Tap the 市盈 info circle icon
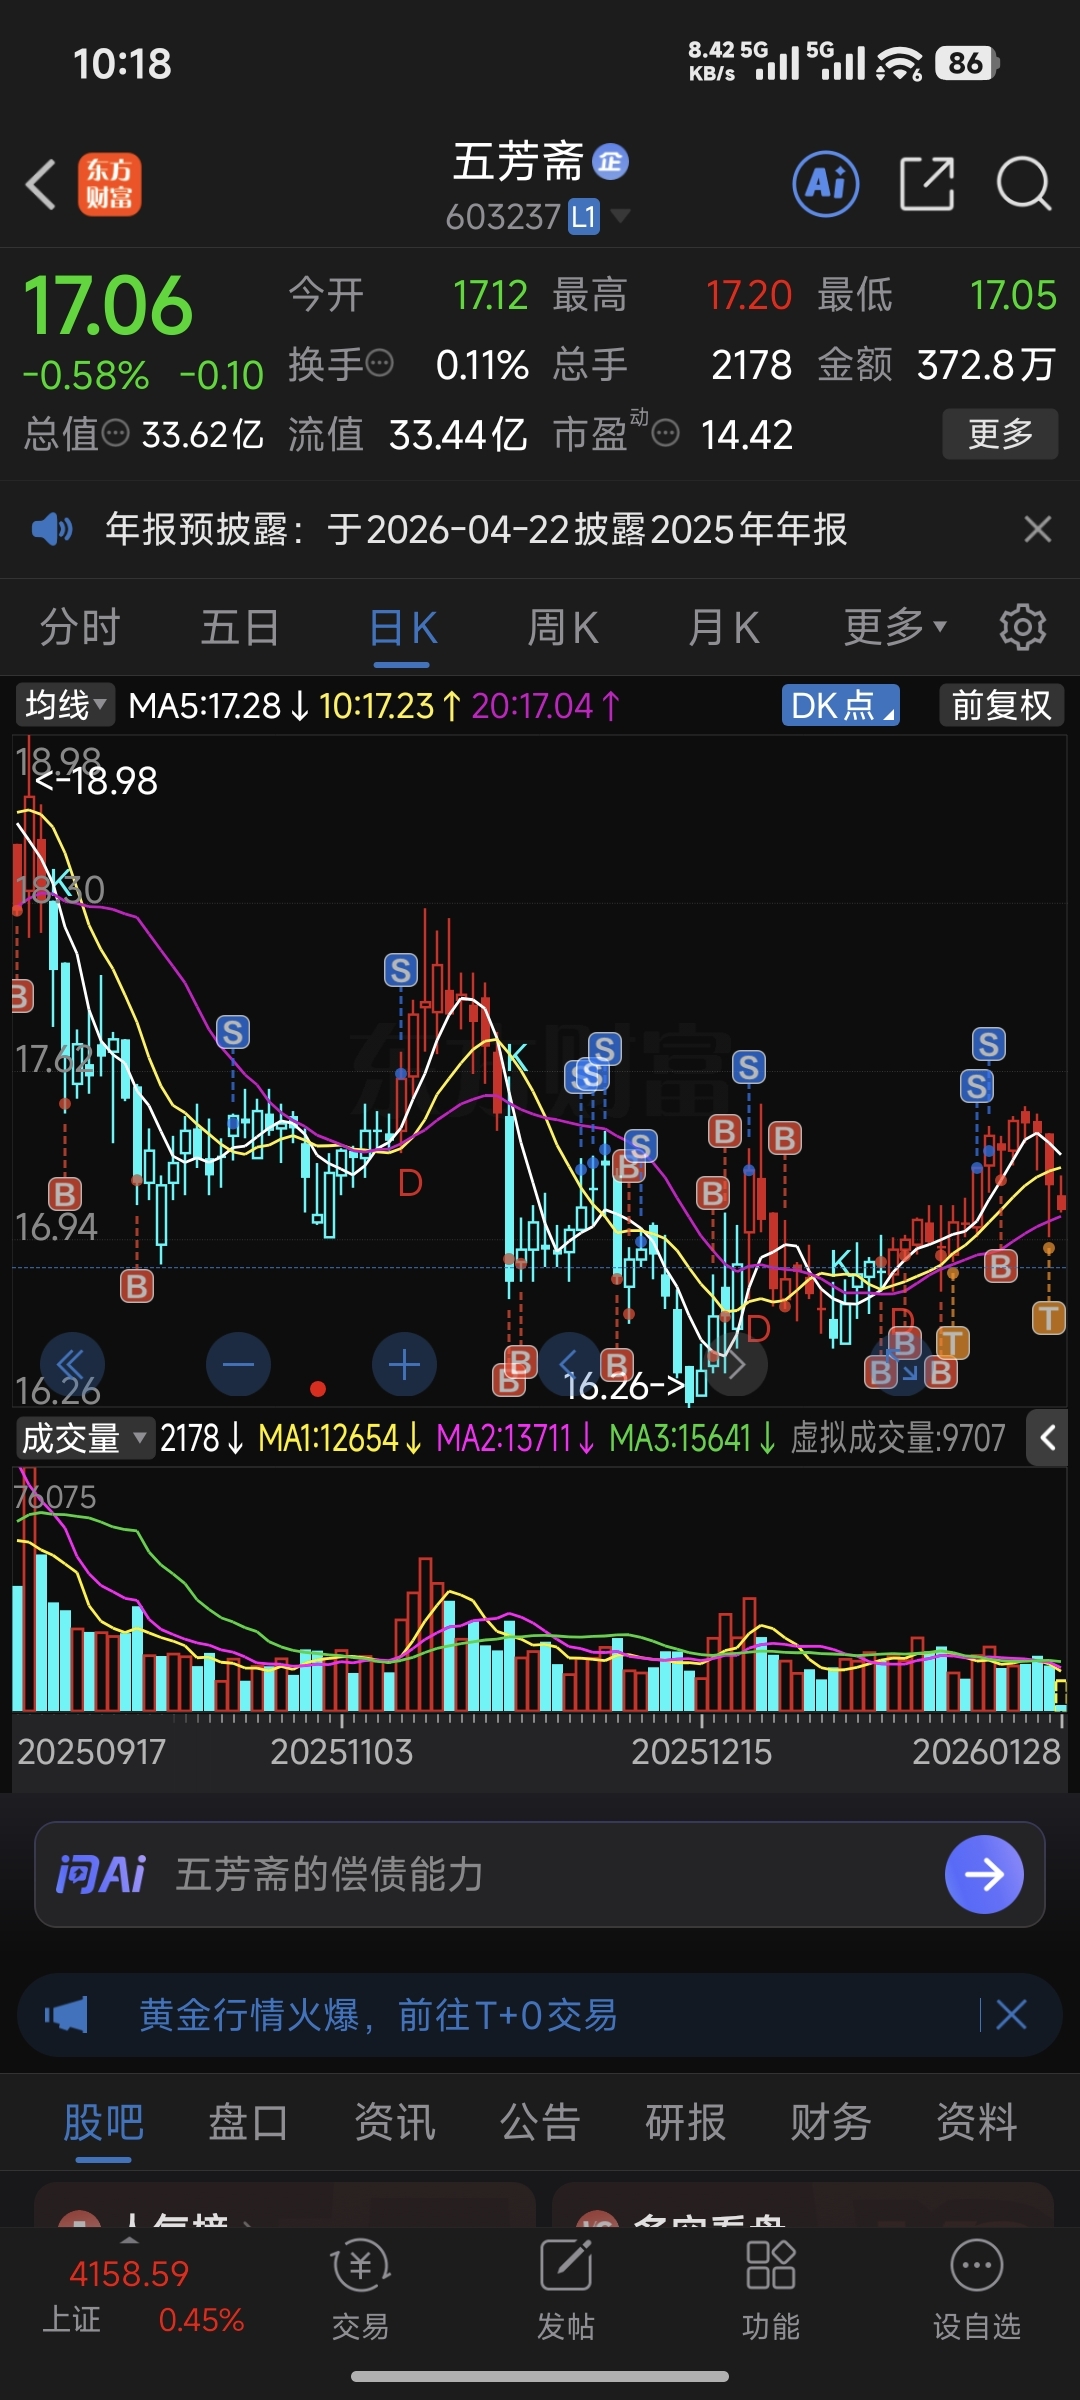This screenshot has width=1080, height=2400. (x=666, y=433)
